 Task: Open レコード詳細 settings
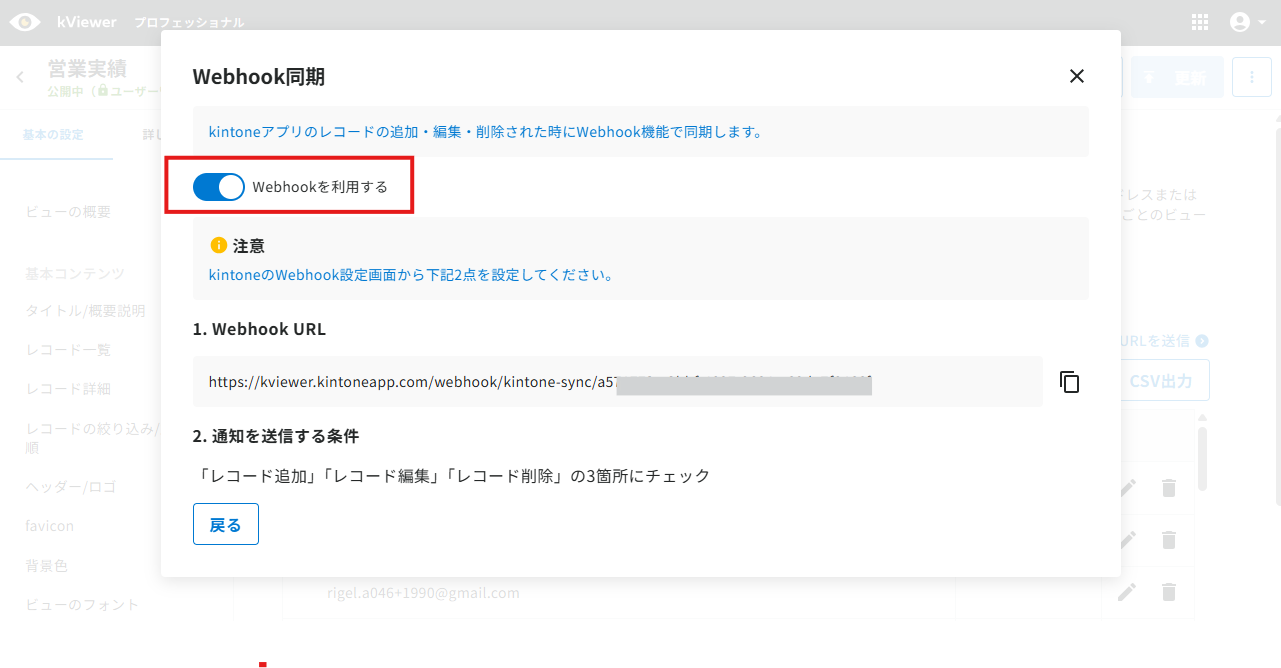[x=68, y=389]
